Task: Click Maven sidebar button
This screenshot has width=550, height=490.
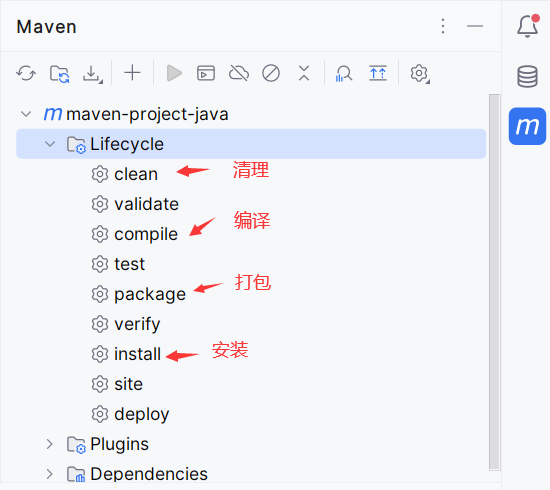Action: (x=527, y=126)
